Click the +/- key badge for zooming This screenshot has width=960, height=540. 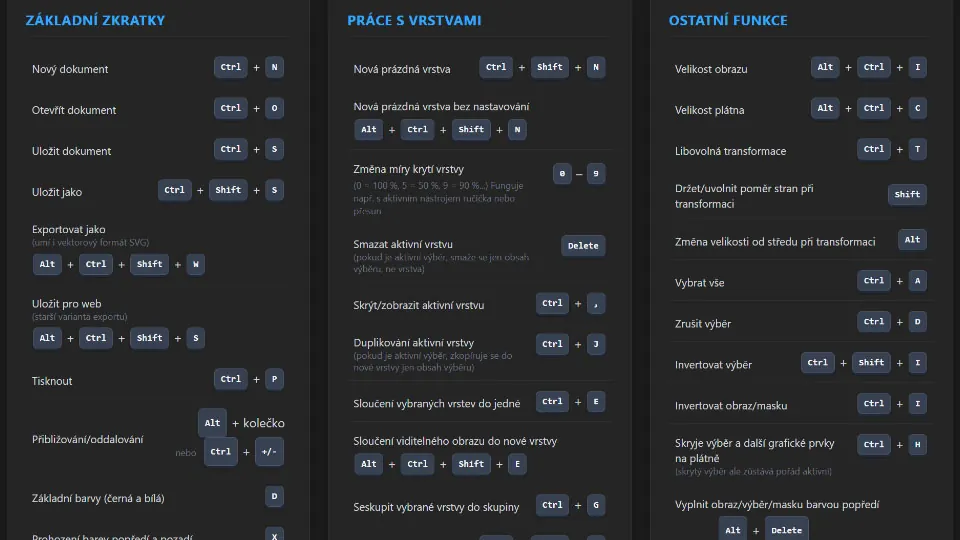[269, 452]
